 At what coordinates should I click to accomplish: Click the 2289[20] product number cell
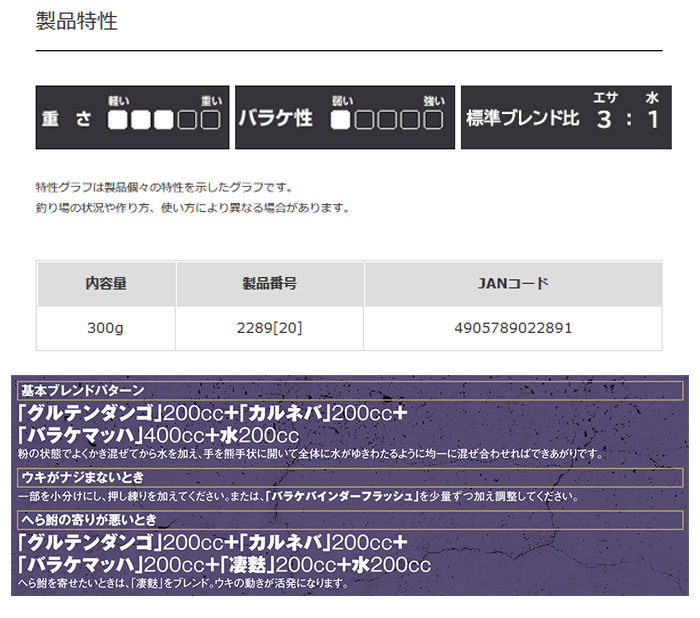[x=269, y=328]
